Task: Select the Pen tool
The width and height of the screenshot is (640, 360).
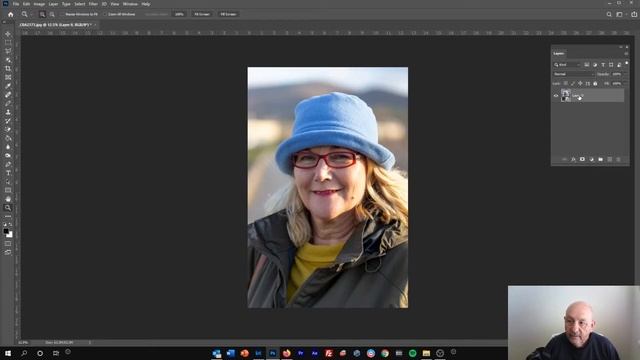Action: point(8,164)
